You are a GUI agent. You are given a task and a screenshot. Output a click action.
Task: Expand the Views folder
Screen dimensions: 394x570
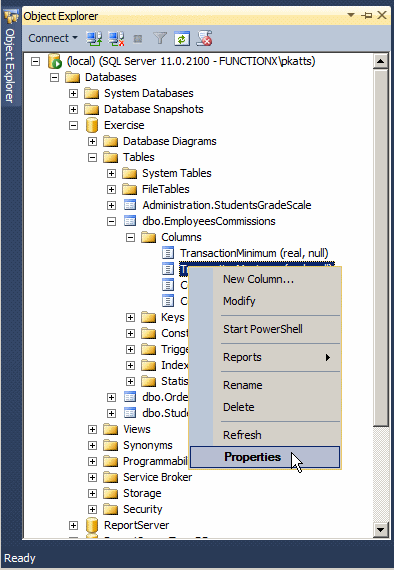pos(92,429)
